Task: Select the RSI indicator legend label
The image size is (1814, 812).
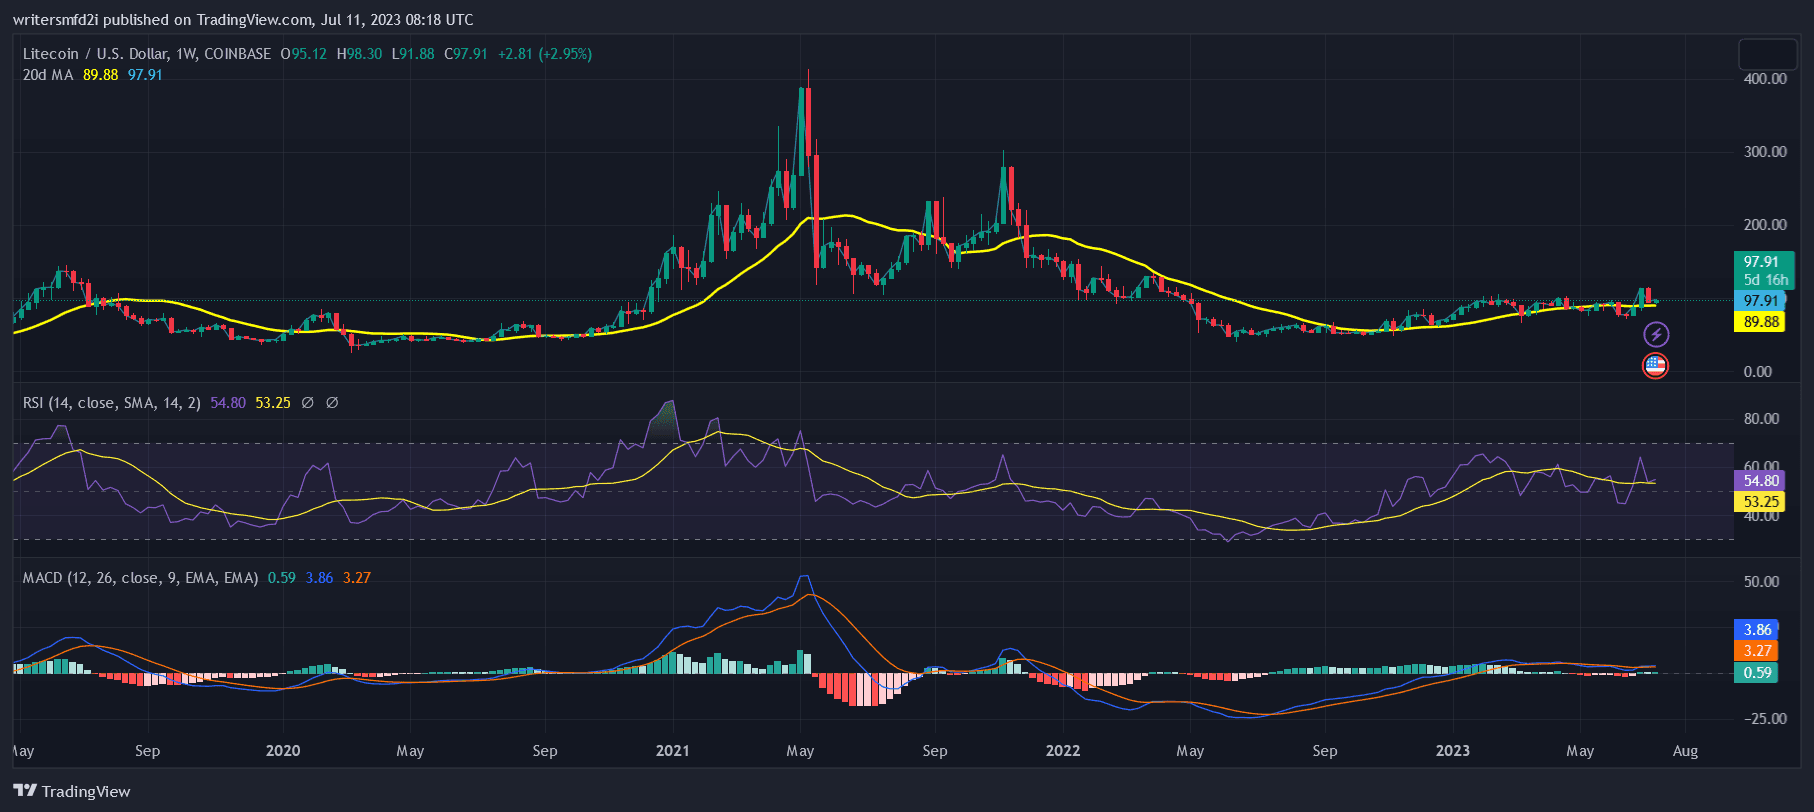Action: [x=111, y=403]
